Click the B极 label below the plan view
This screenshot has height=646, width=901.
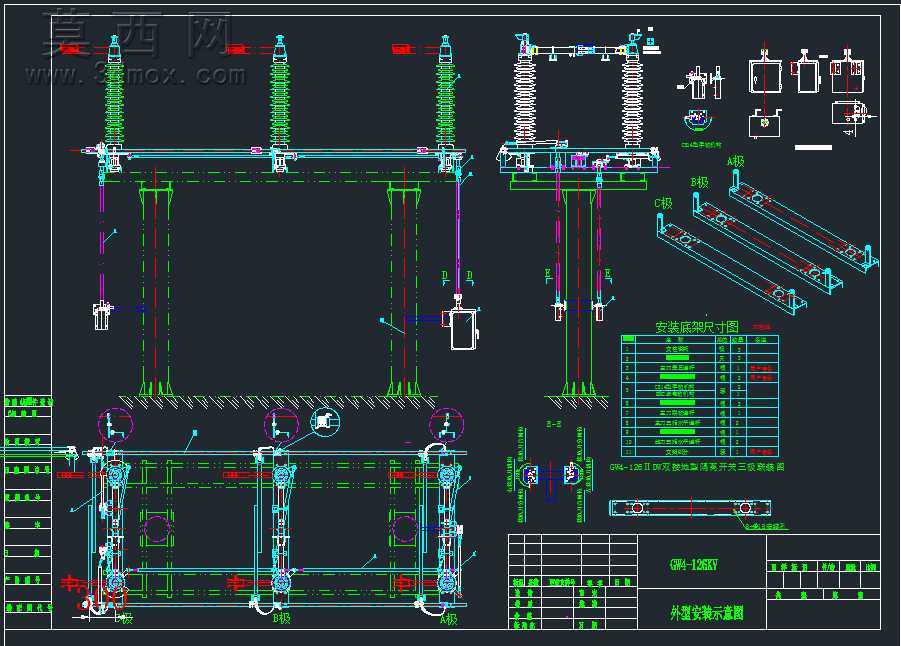coord(282,619)
